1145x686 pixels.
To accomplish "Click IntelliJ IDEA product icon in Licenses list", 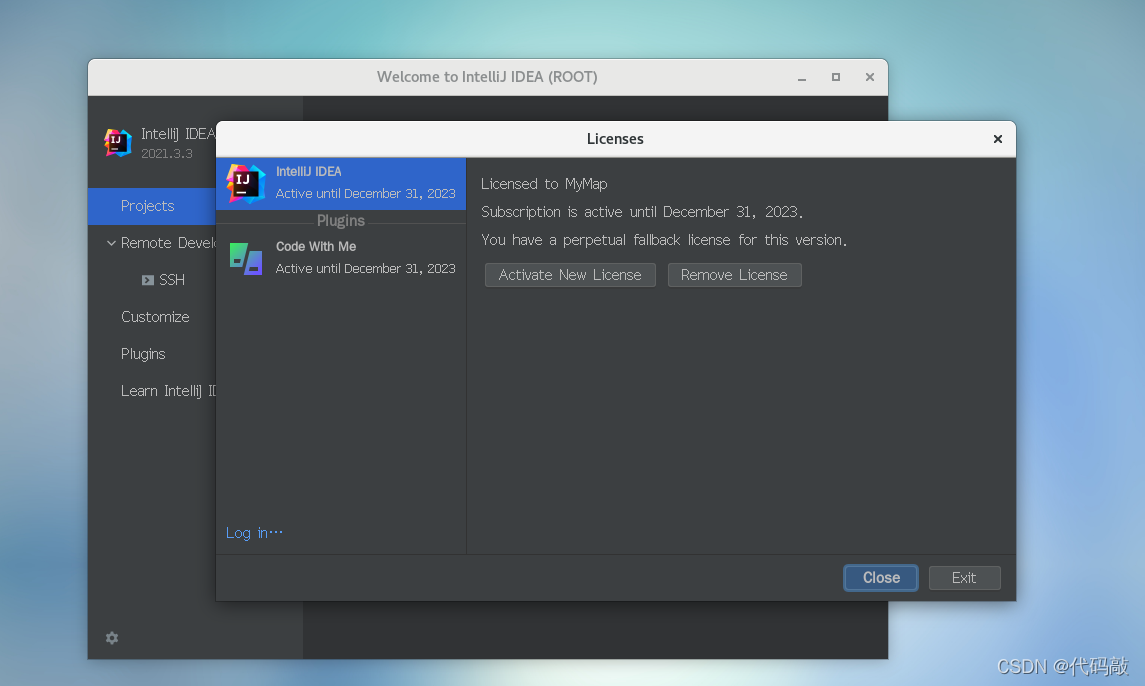I will coord(245,183).
